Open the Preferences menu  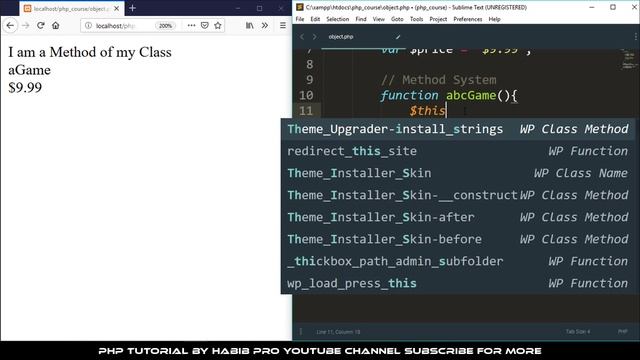pos(468,19)
